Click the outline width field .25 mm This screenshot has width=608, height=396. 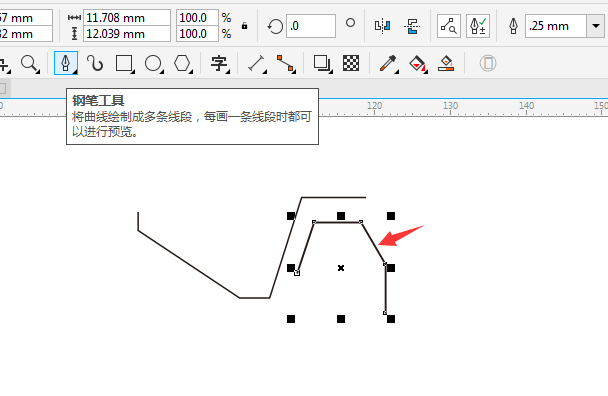coord(556,26)
